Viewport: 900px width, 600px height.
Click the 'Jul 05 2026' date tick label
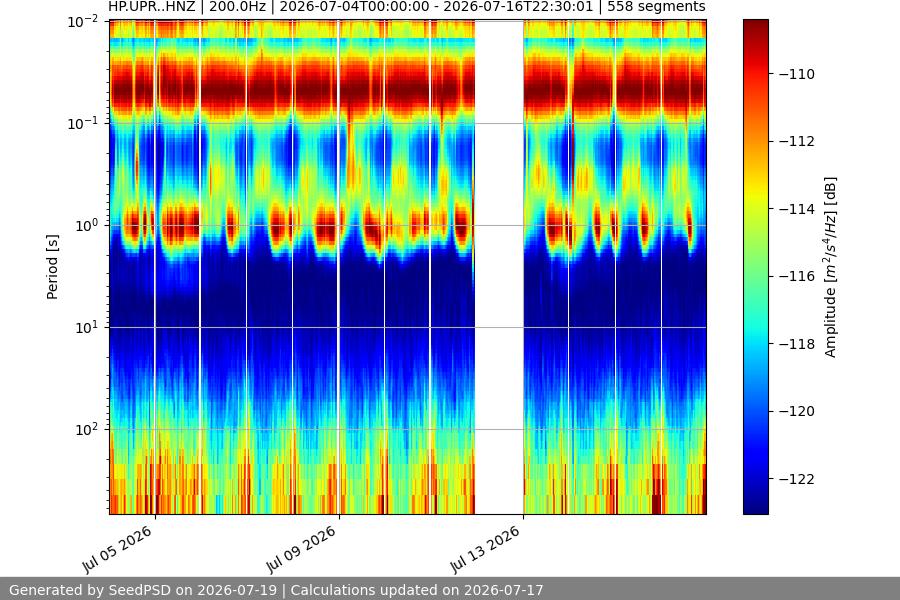[x=118, y=549]
